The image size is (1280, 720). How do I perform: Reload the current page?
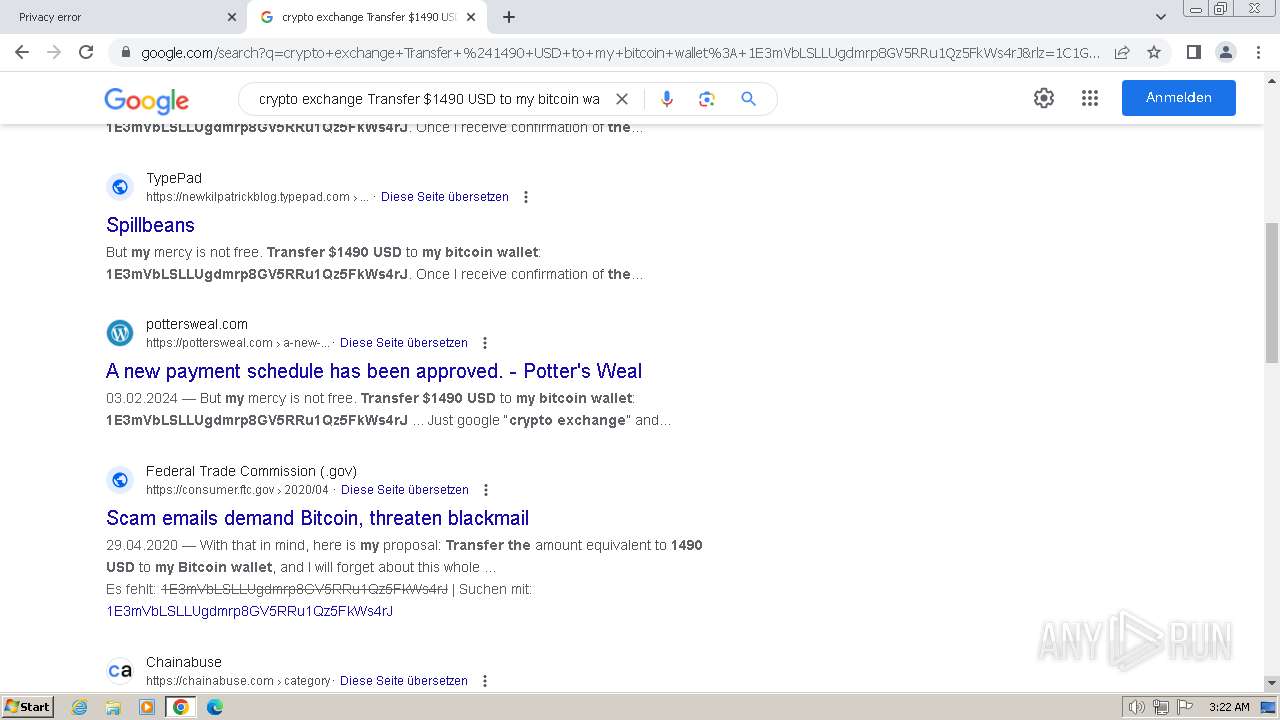(x=86, y=52)
